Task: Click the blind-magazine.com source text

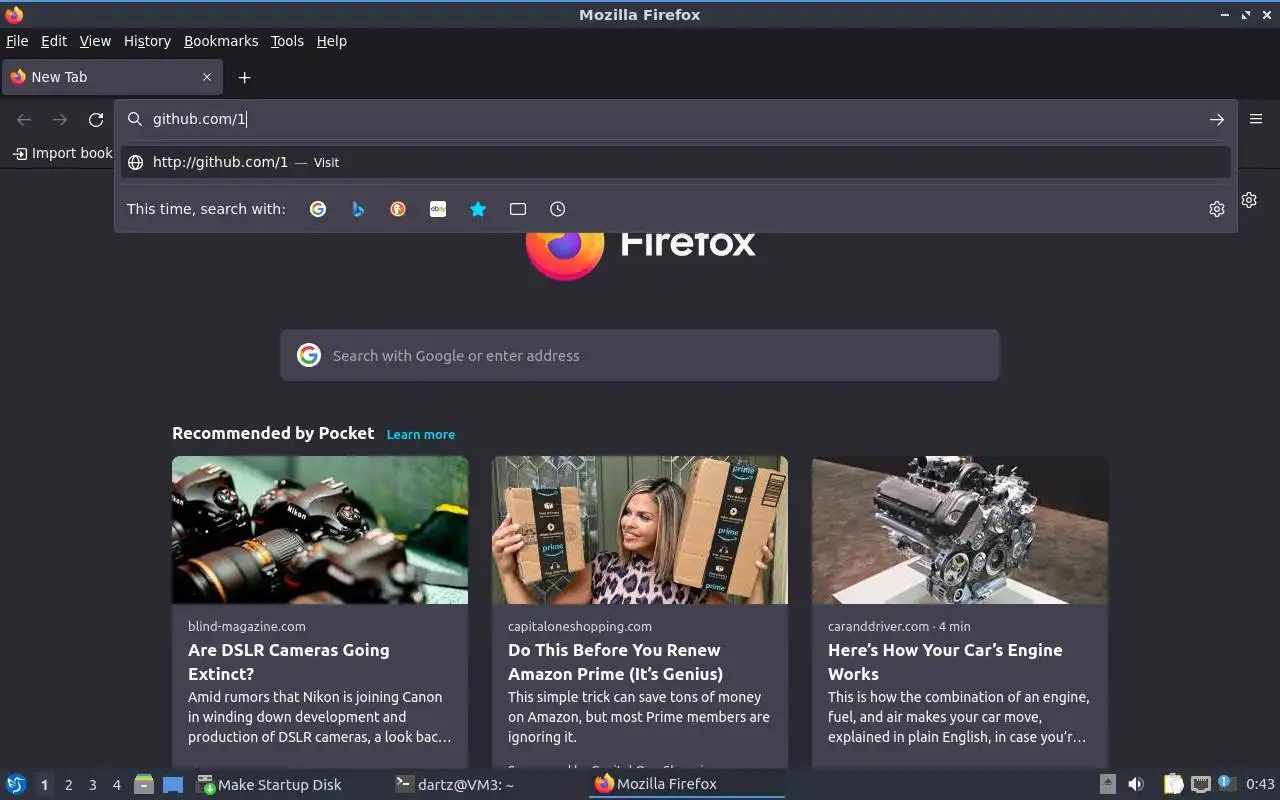Action: [x=247, y=626]
